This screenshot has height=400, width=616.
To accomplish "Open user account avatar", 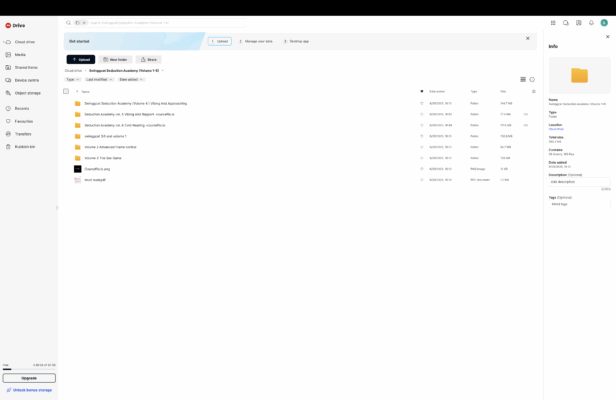I will (x=604, y=22).
